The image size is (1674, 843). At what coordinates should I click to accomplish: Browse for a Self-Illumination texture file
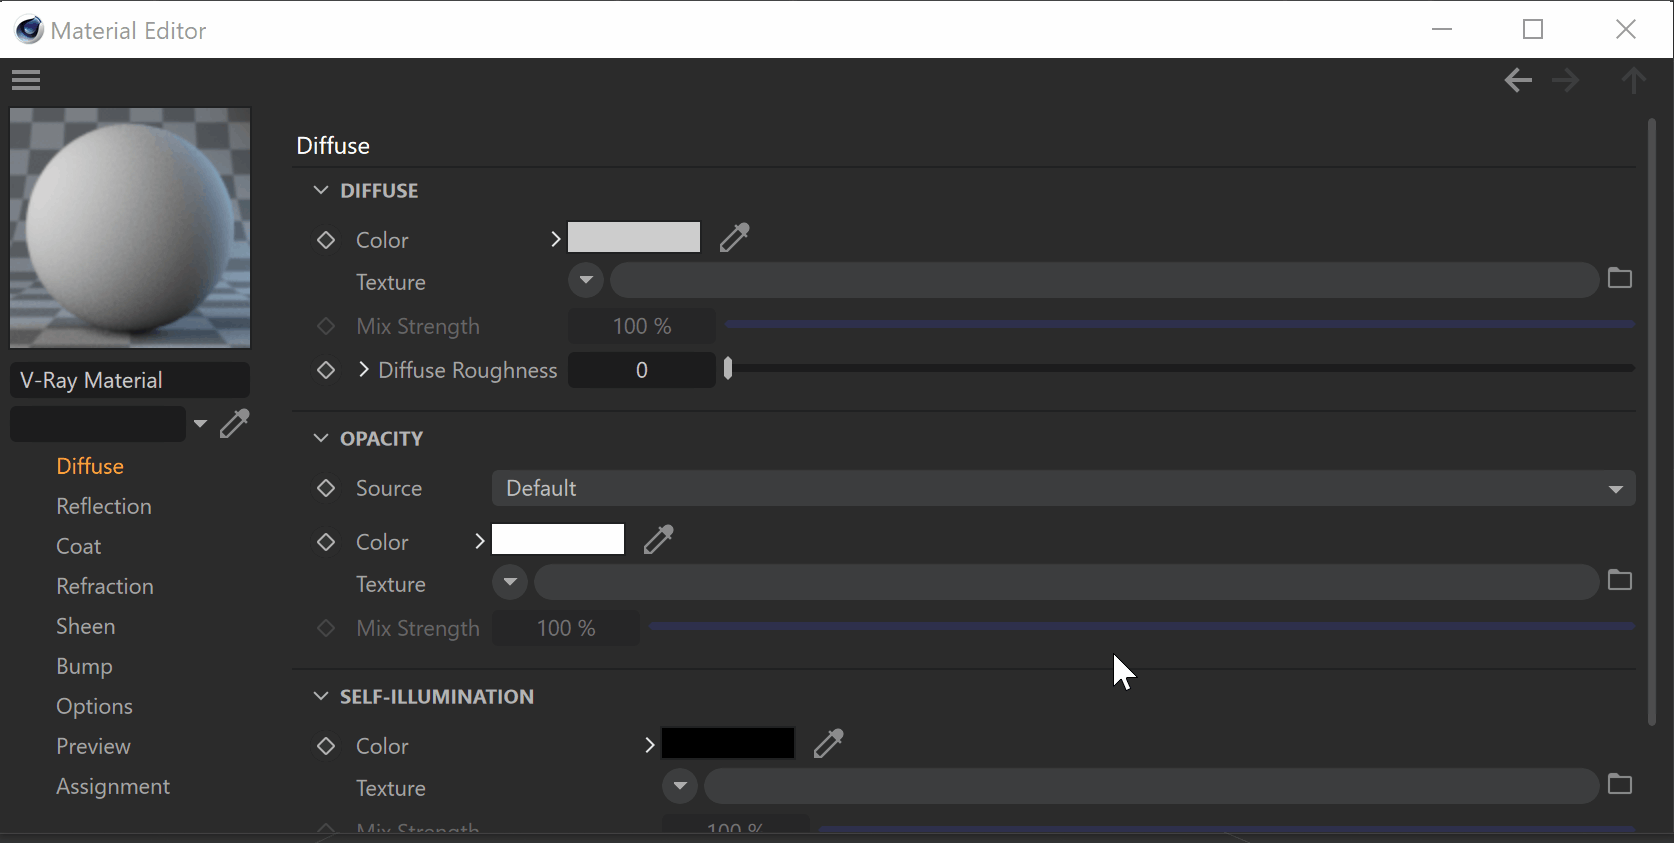click(x=1620, y=784)
